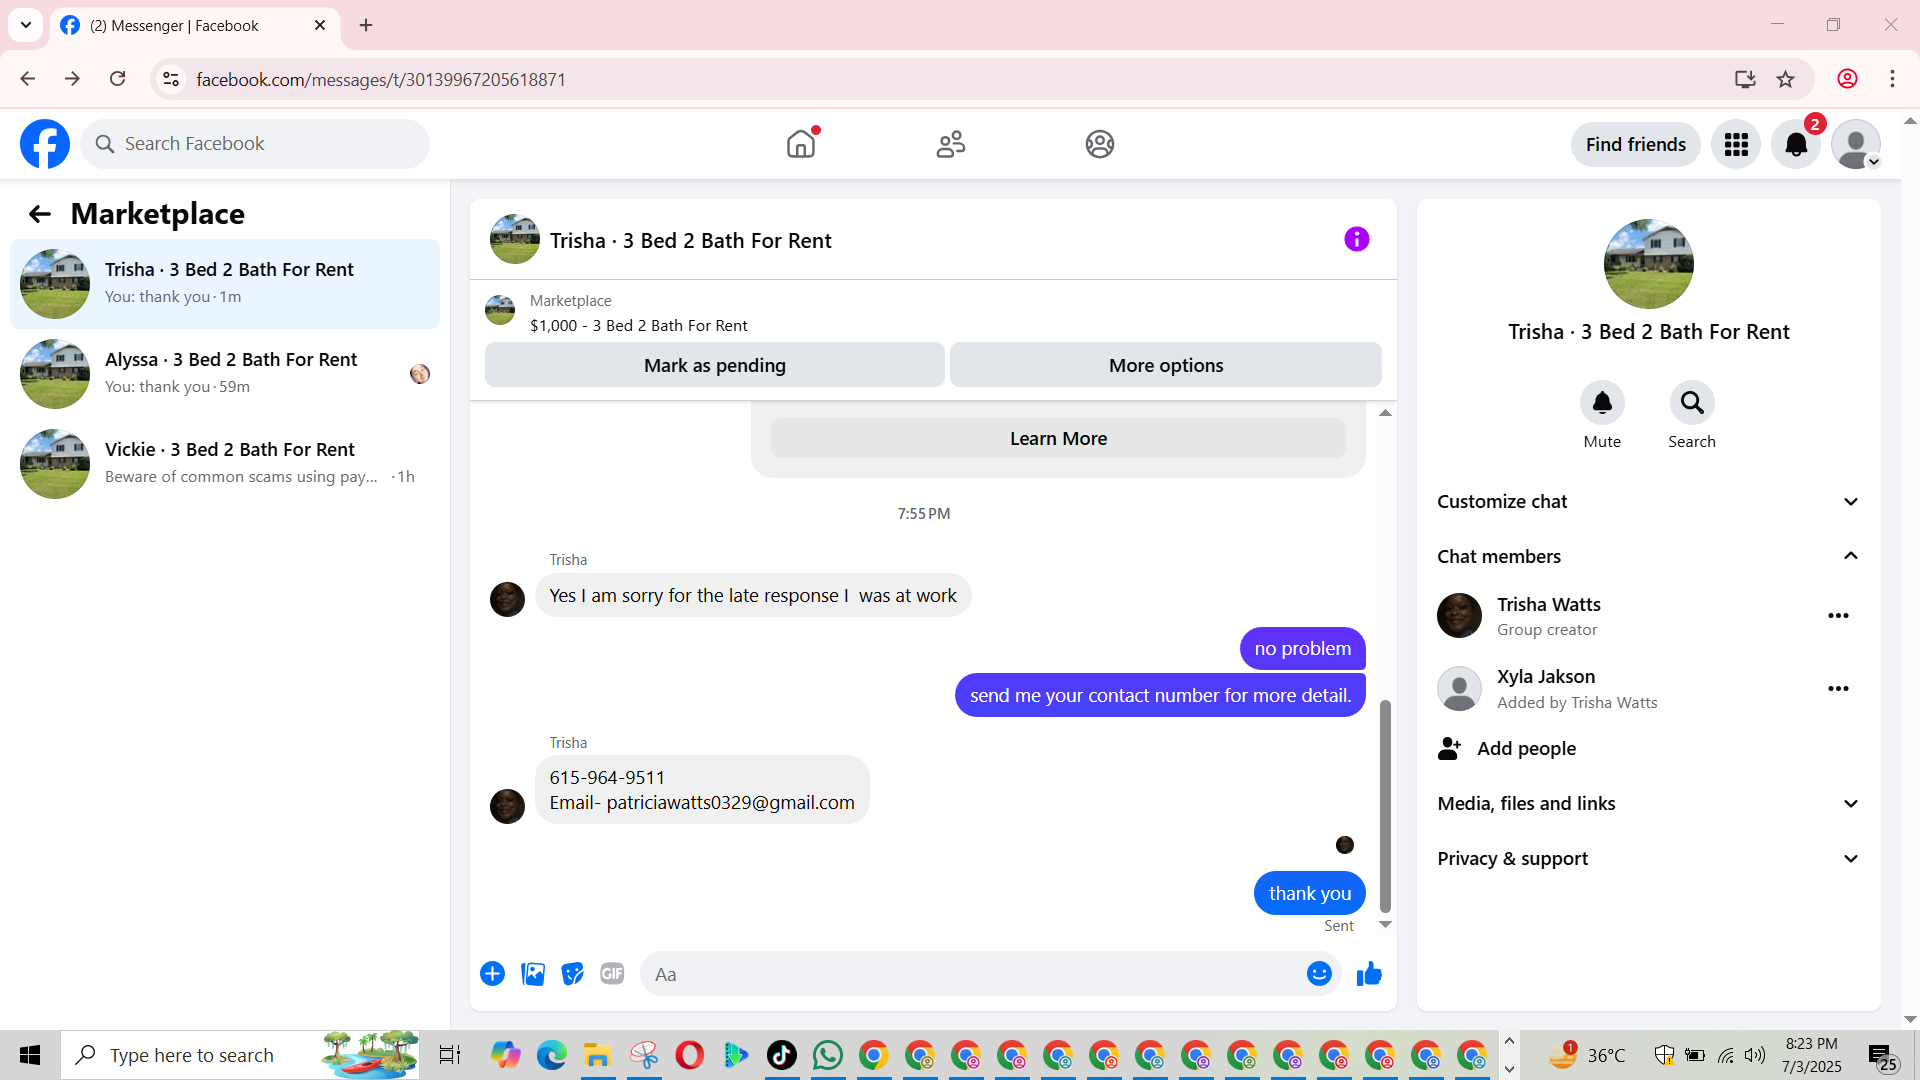This screenshot has height=1080, width=1920.
Task: Click the GIF picker icon
Action: pyautogui.click(x=612, y=974)
